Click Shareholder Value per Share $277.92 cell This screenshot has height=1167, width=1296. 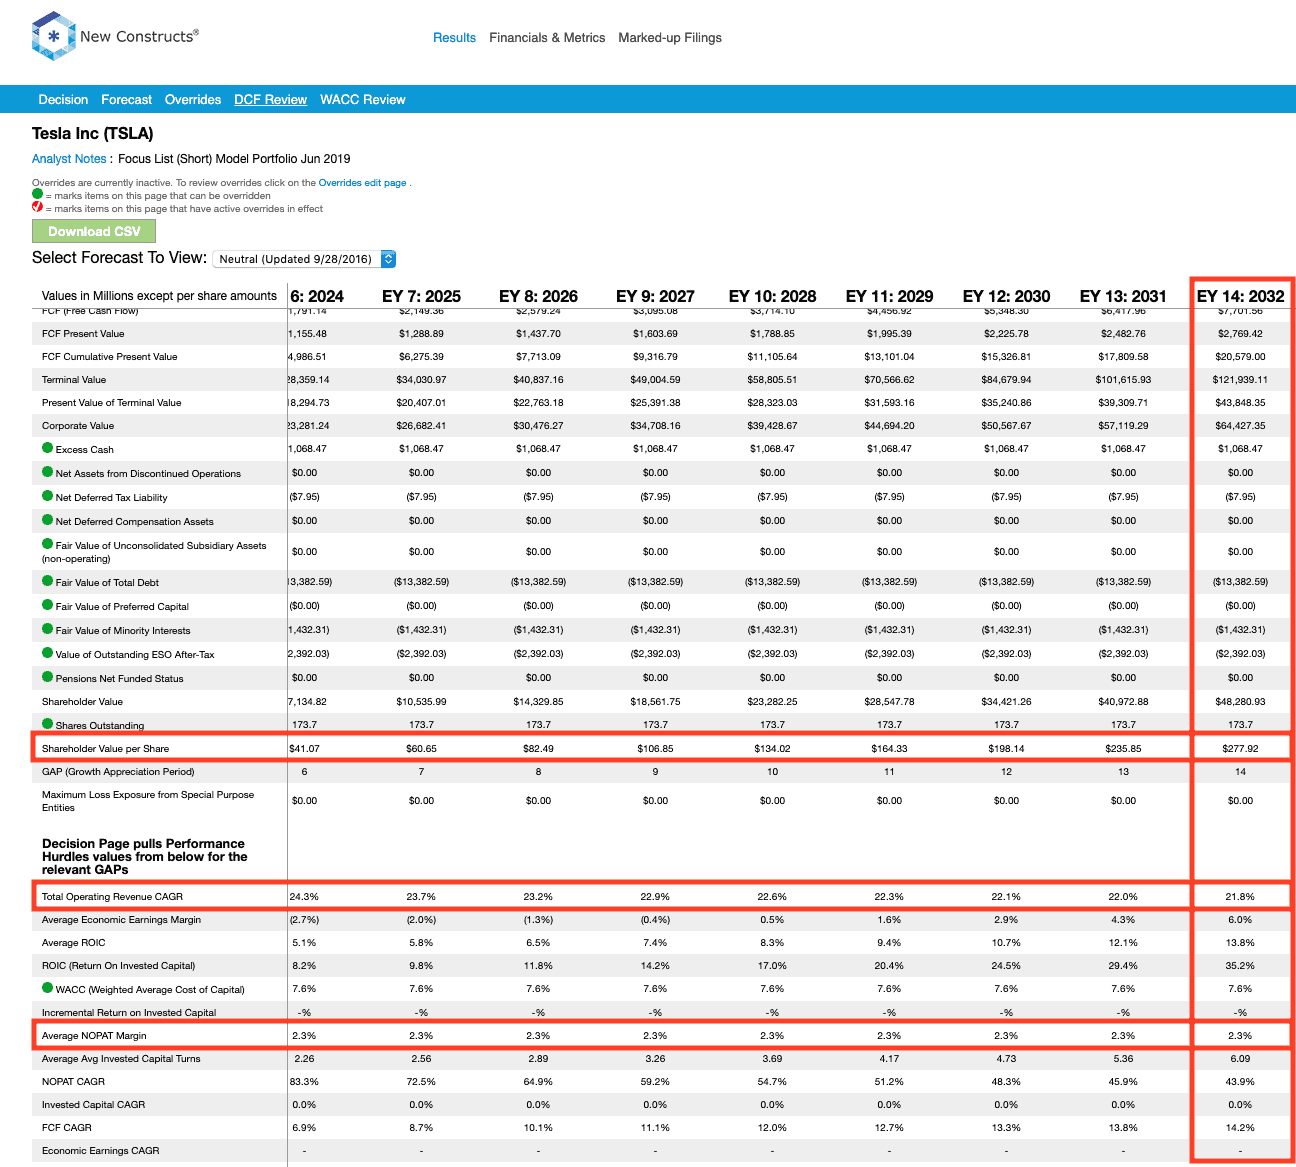[x=1240, y=748]
